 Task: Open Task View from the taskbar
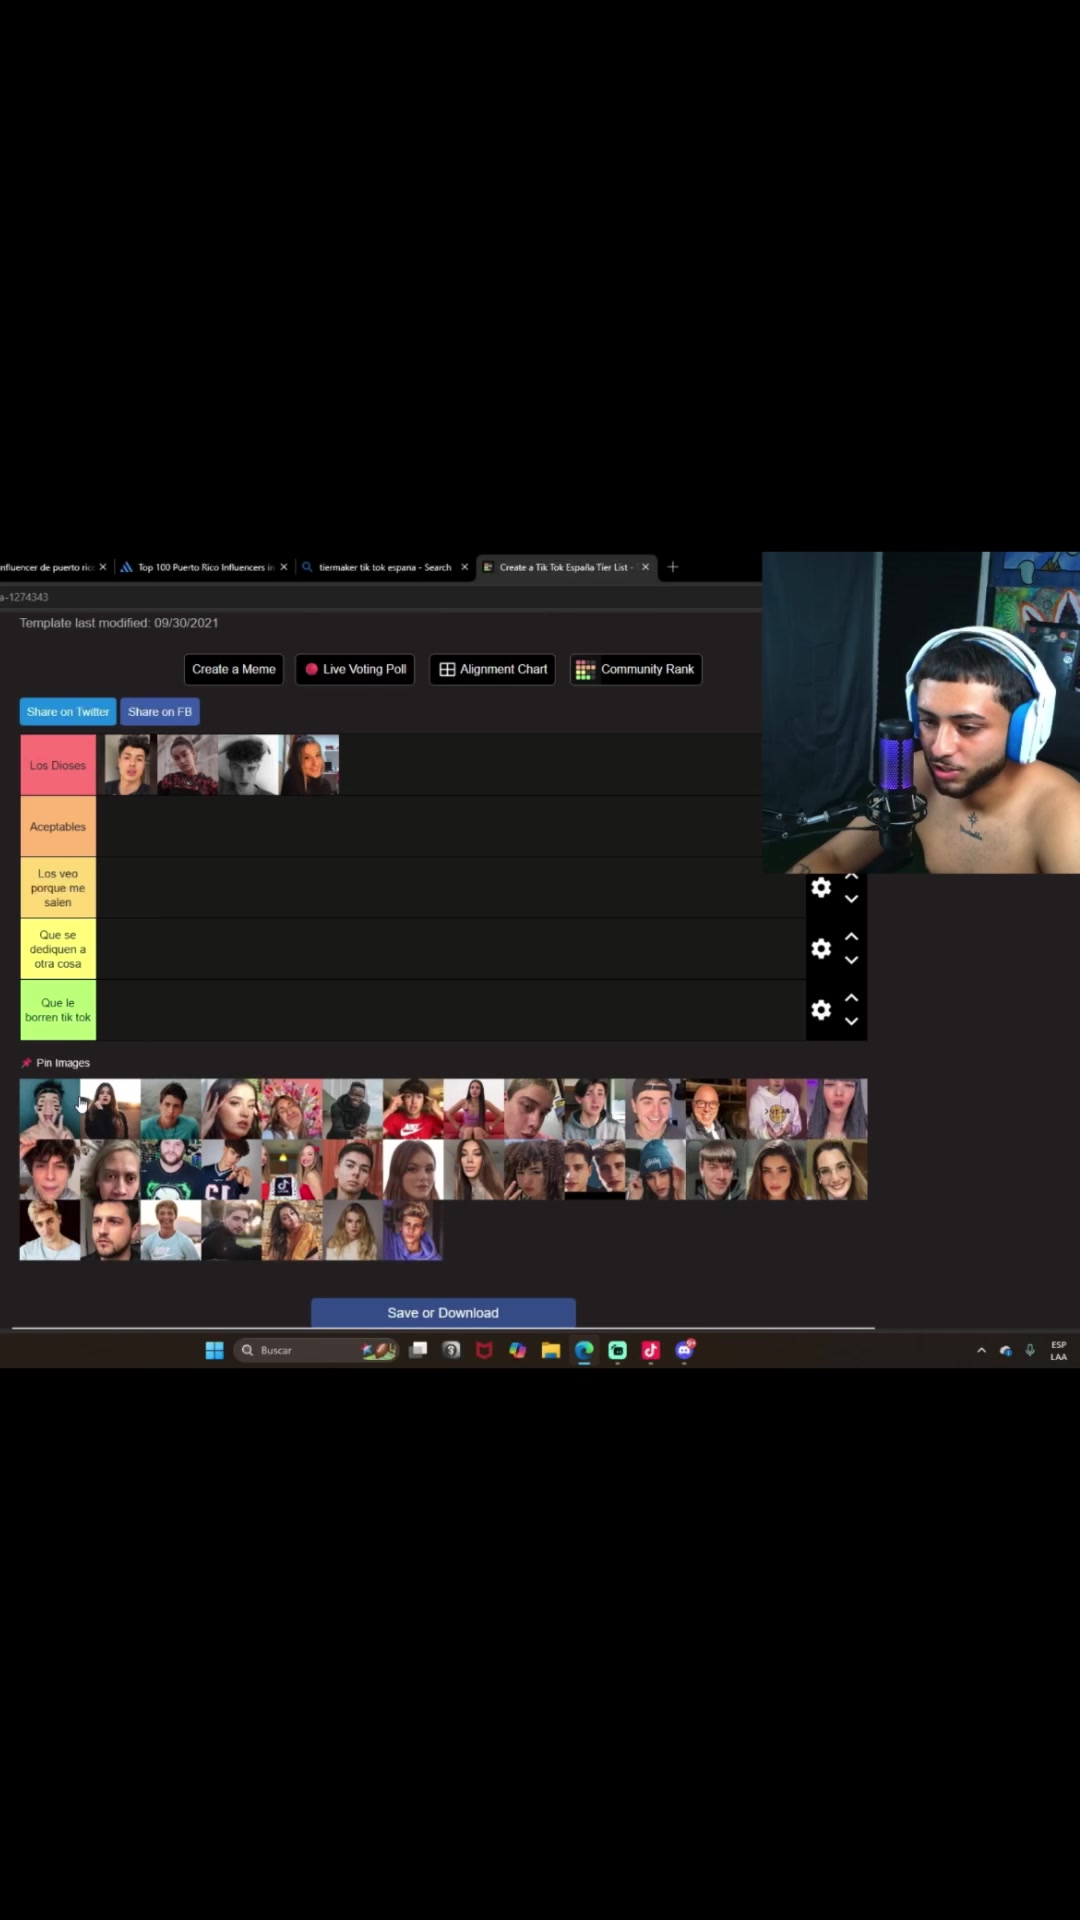tap(419, 1350)
